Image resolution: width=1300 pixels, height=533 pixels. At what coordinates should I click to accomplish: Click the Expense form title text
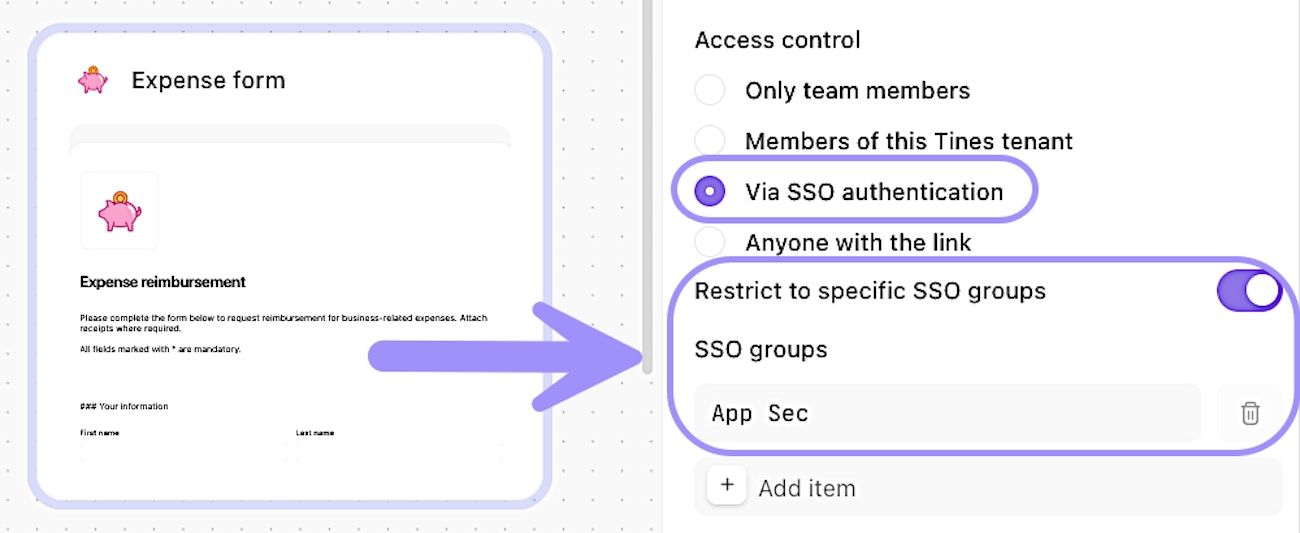pos(208,80)
